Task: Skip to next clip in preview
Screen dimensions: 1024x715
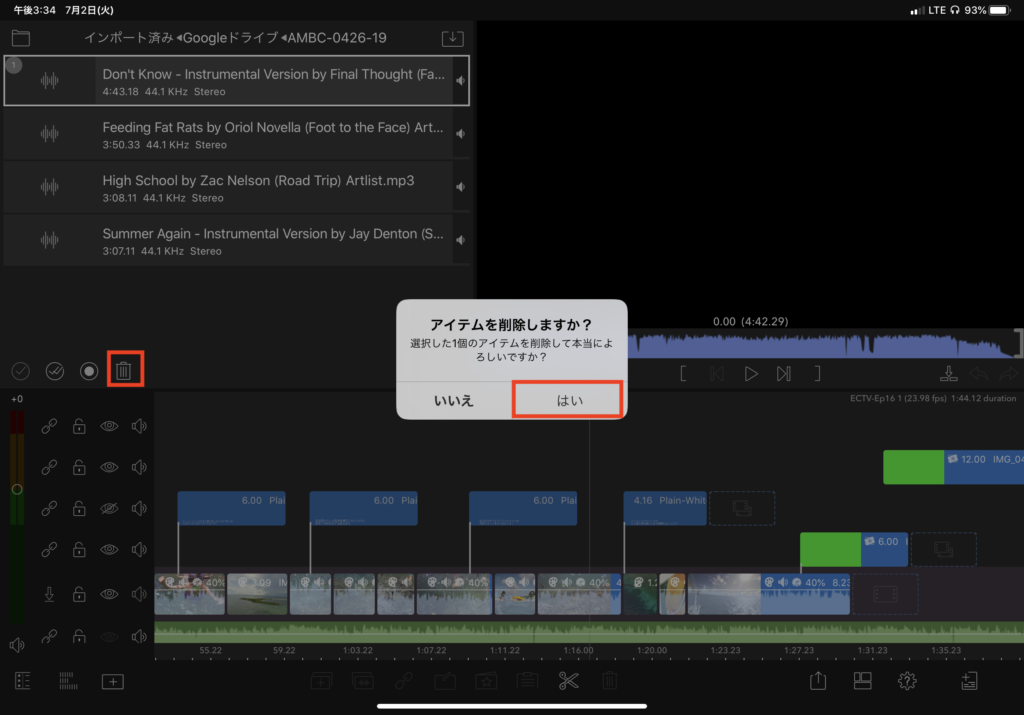Action: click(x=784, y=373)
